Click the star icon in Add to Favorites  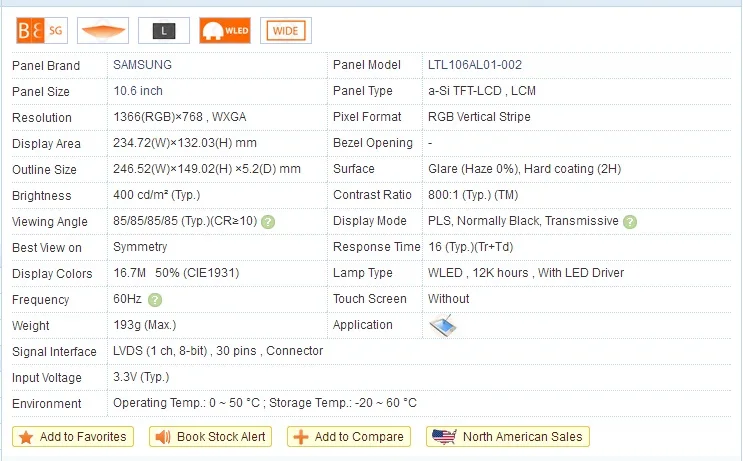tap(26, 437)
